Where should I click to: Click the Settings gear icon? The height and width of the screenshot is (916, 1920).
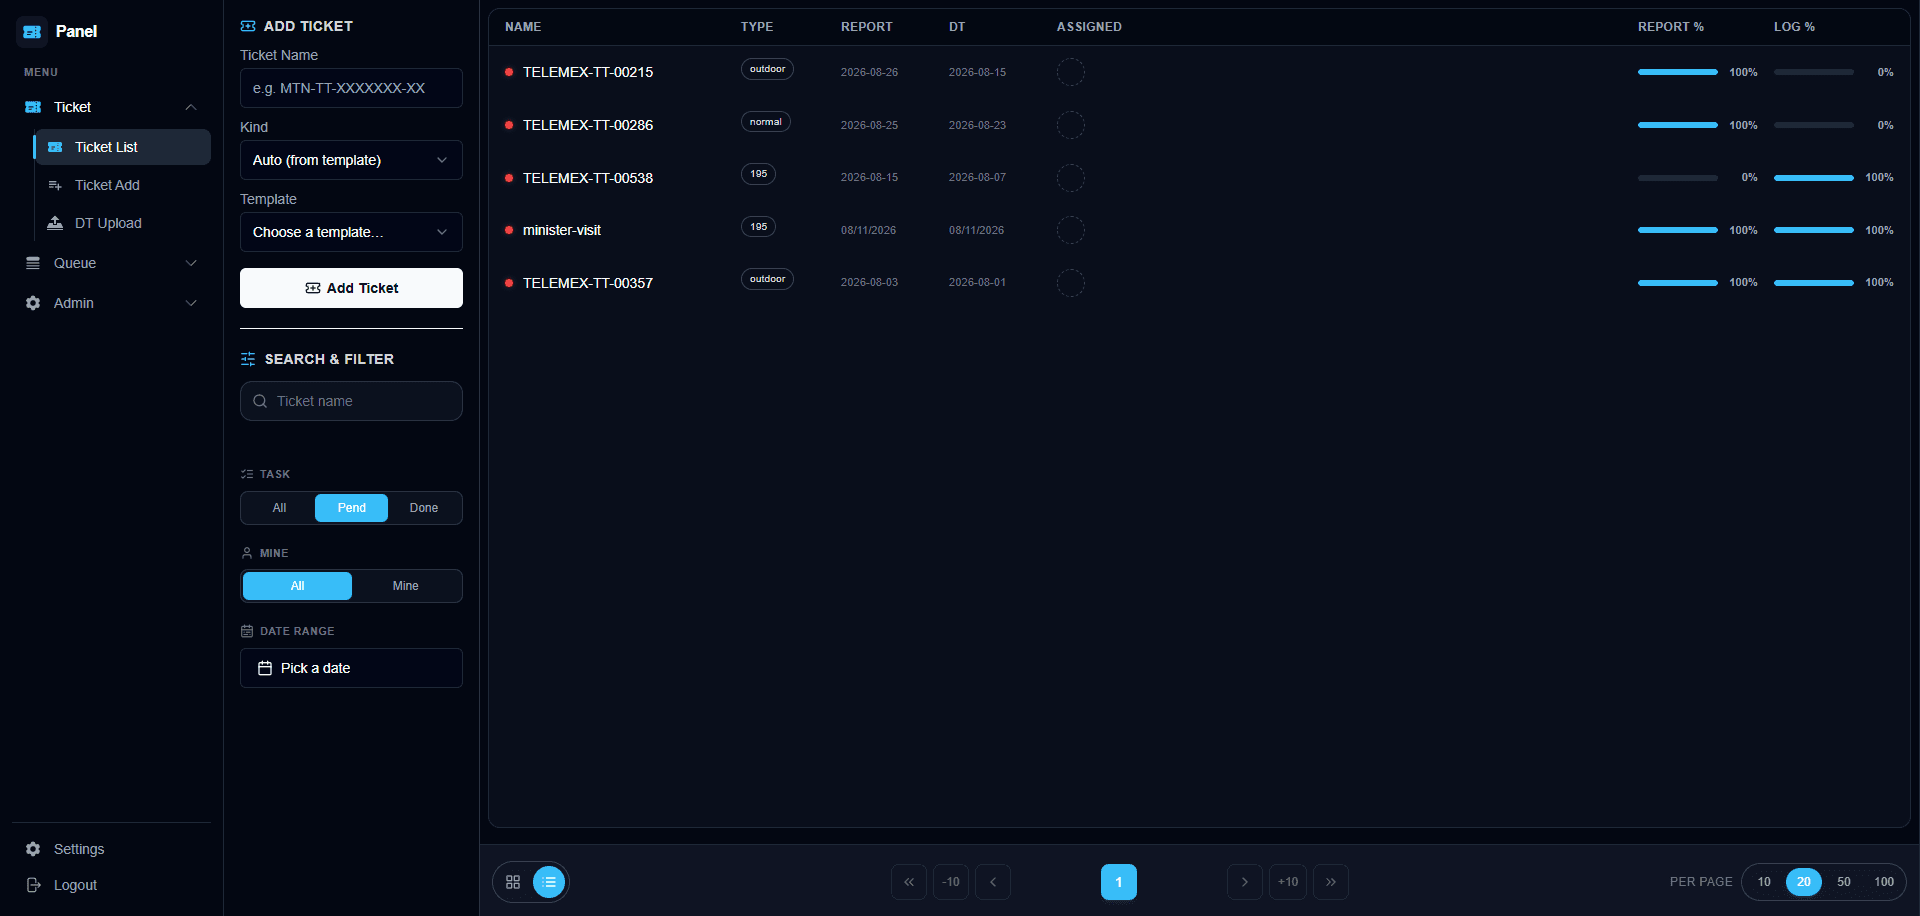(x=33, y=849)
